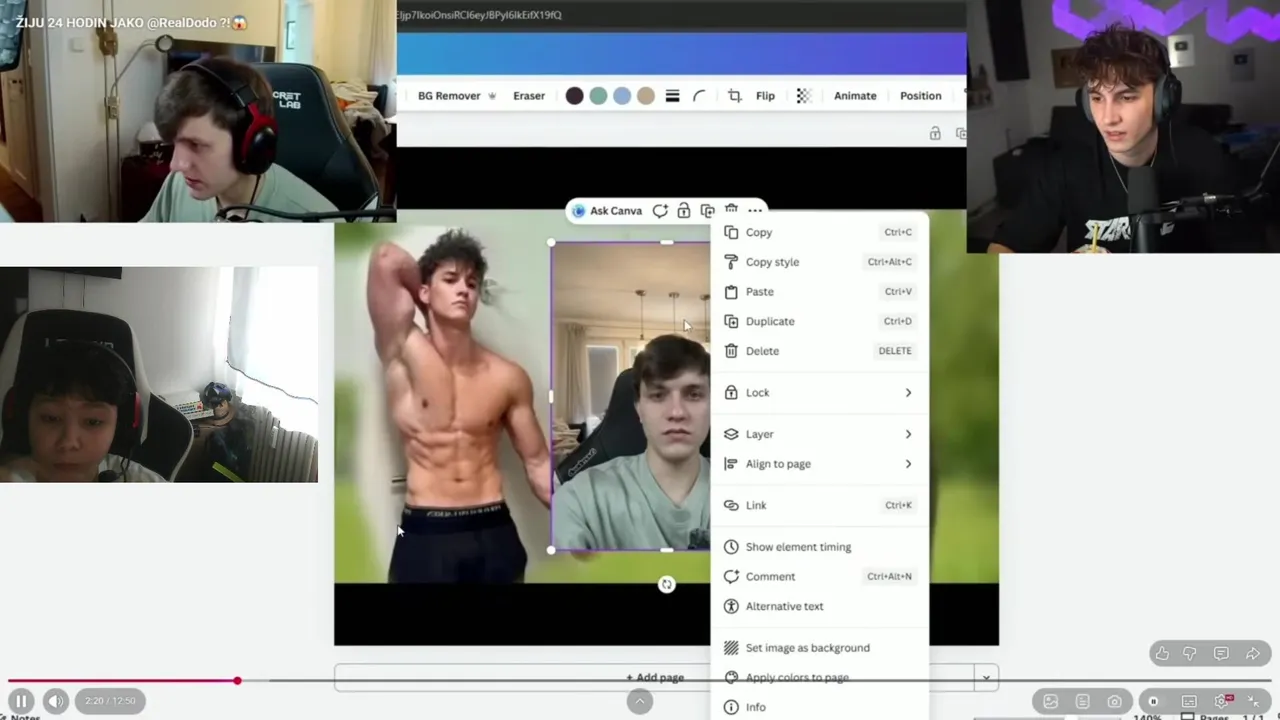Click the picture icon in player controls

[1050, 701]
